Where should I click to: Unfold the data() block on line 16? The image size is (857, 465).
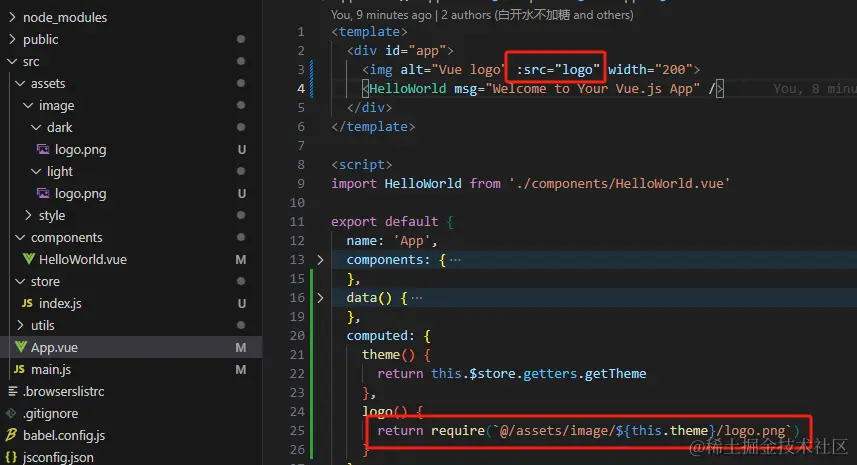320,298
